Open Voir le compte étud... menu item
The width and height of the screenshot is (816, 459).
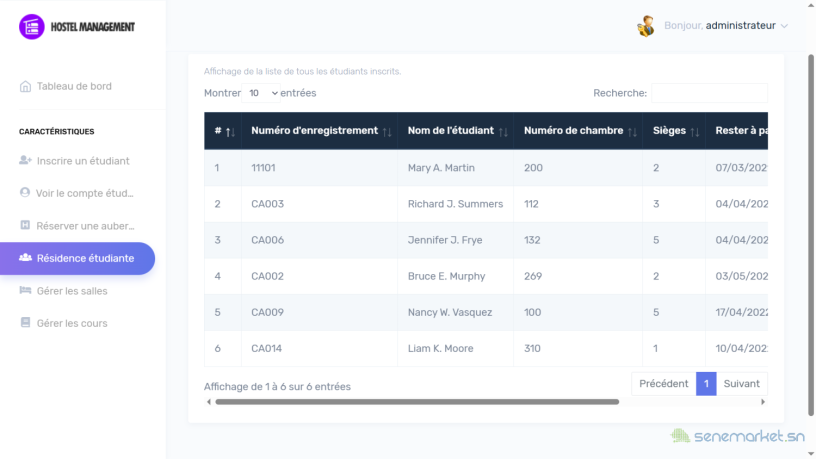[84, 193]
